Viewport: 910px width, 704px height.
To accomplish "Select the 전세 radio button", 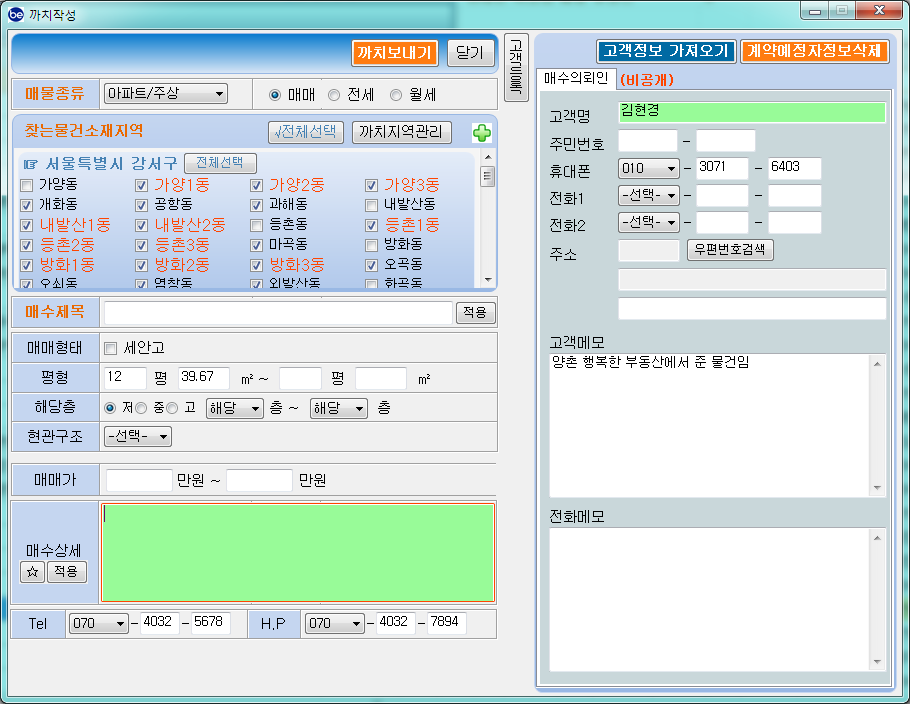I will tap(334, 95).
